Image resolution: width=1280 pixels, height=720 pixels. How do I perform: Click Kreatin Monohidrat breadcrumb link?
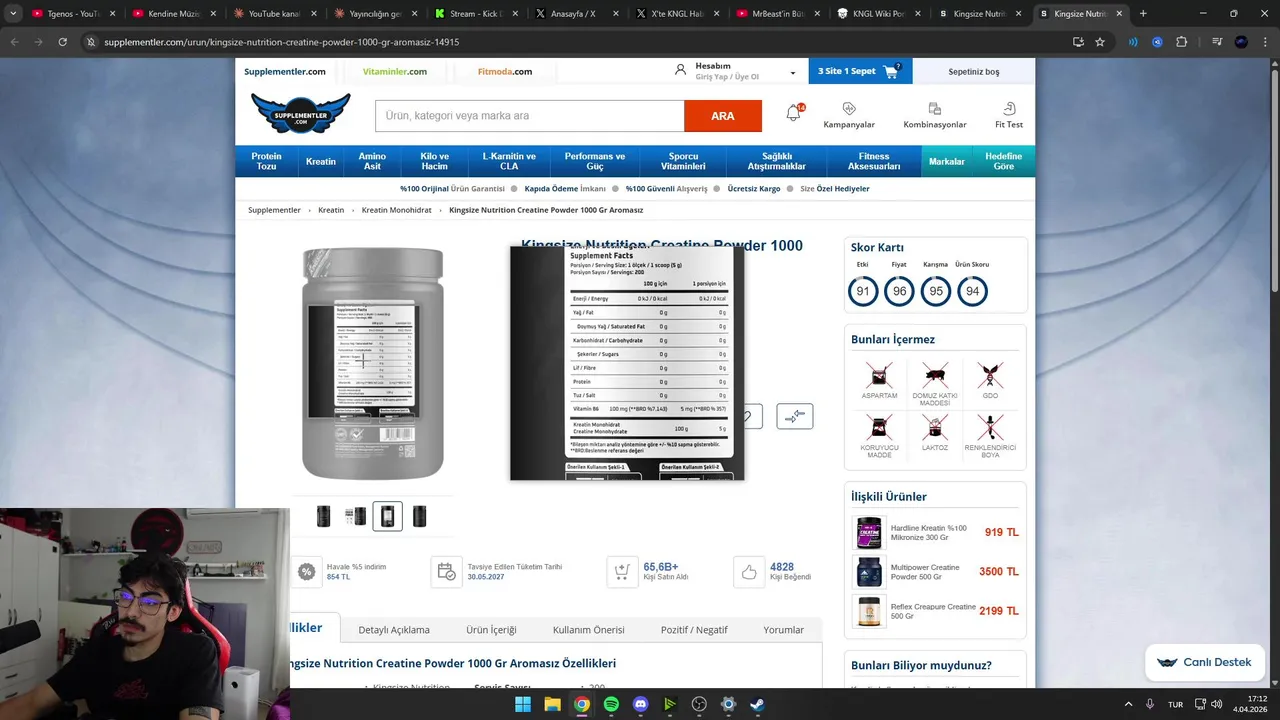(x=397, y=210)
